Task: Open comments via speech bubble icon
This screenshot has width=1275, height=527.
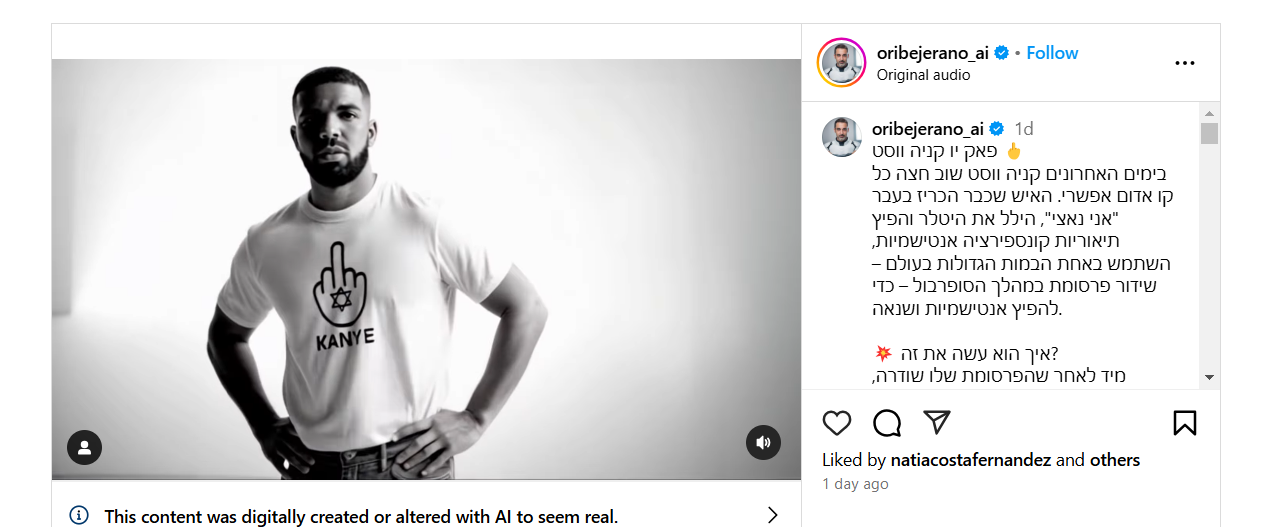Action: pyautogui.click(x=887, y=423)
